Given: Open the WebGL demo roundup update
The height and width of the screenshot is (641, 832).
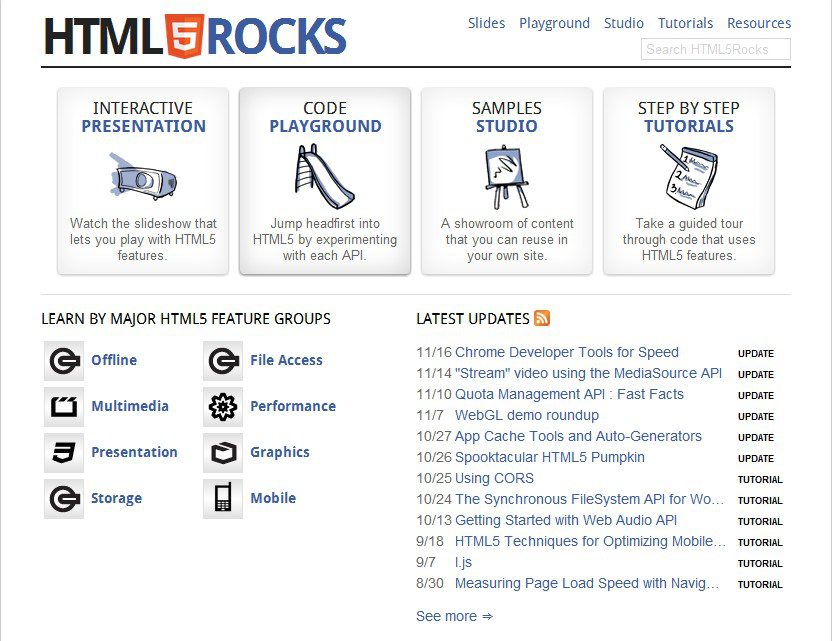Looking at the screenshot, I should click(x=527, y=415).
